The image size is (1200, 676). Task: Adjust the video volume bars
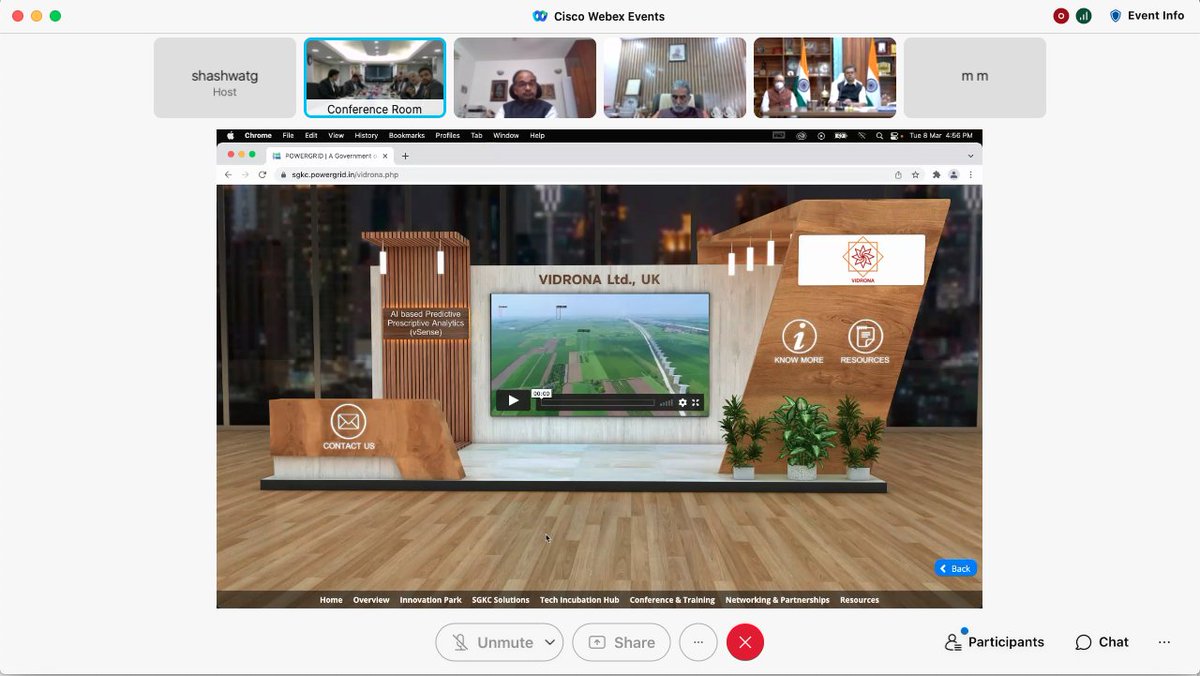point(667,402)
